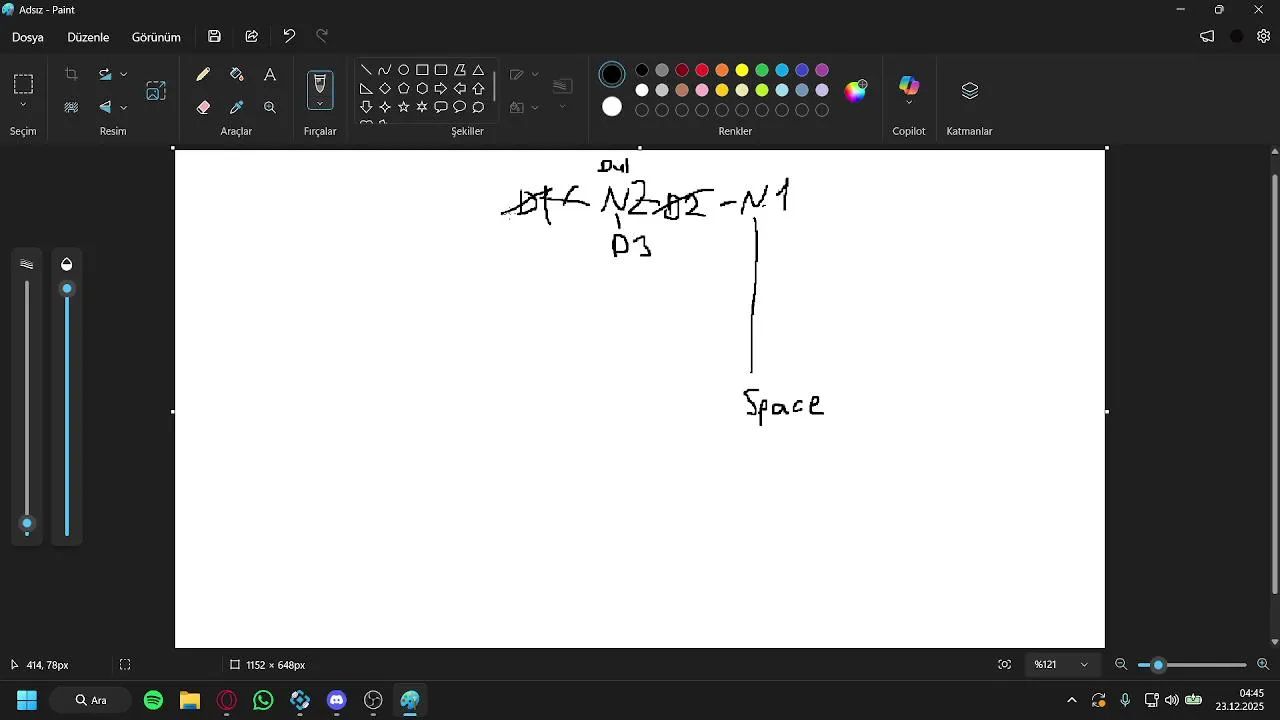Expand the Rotate options chevron
Viewport: 1280px width, 720px height.
124,74
